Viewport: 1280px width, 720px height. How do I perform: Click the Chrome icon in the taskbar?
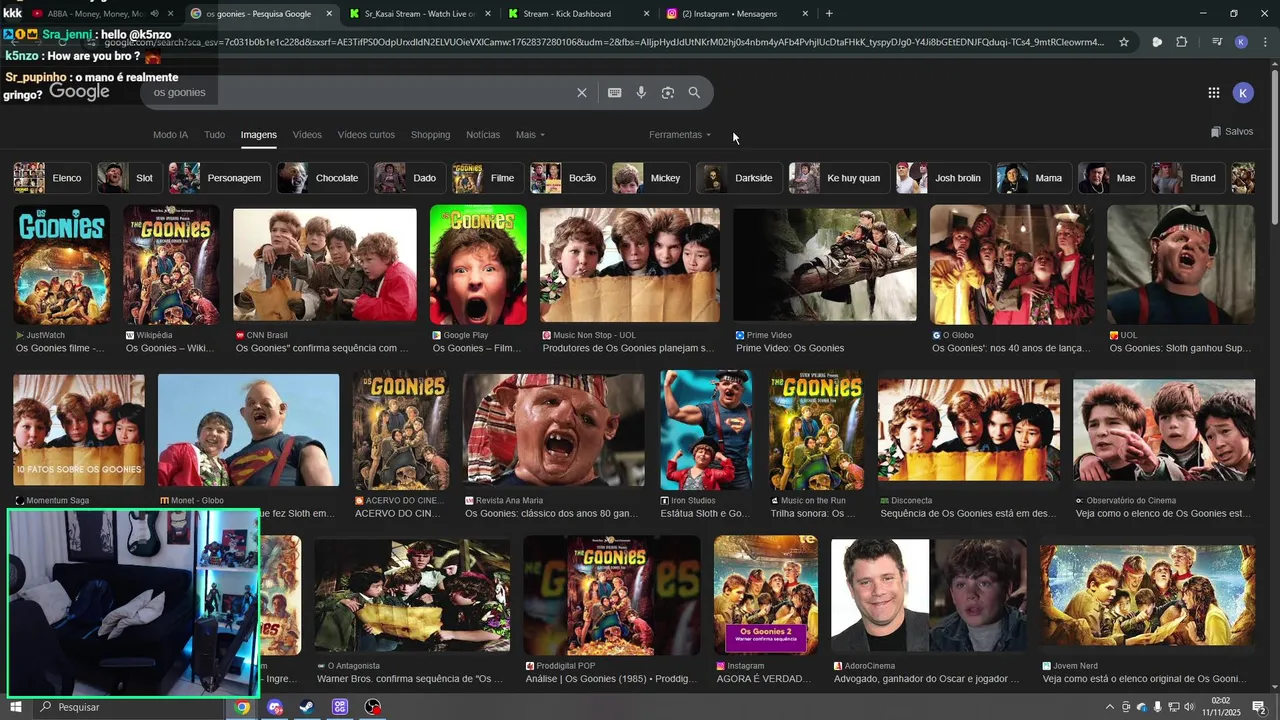point(242,707)
